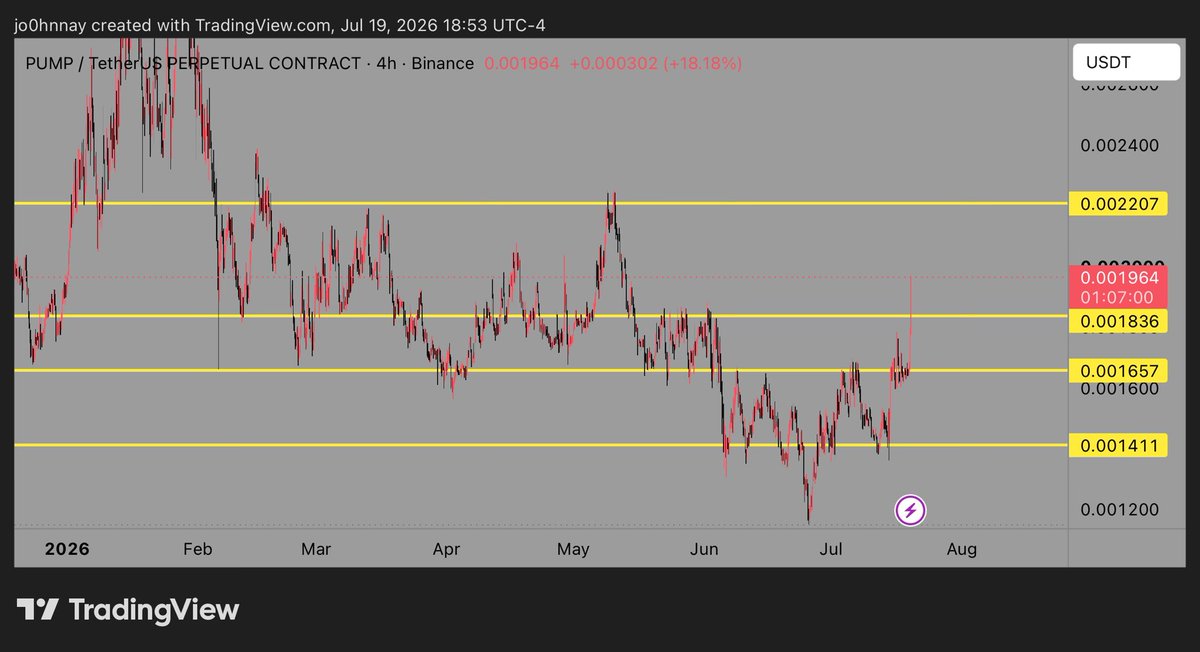The image size is (1200, 652).
Task: Click the 0.001600 price axis value
Action: (1119, 388)
